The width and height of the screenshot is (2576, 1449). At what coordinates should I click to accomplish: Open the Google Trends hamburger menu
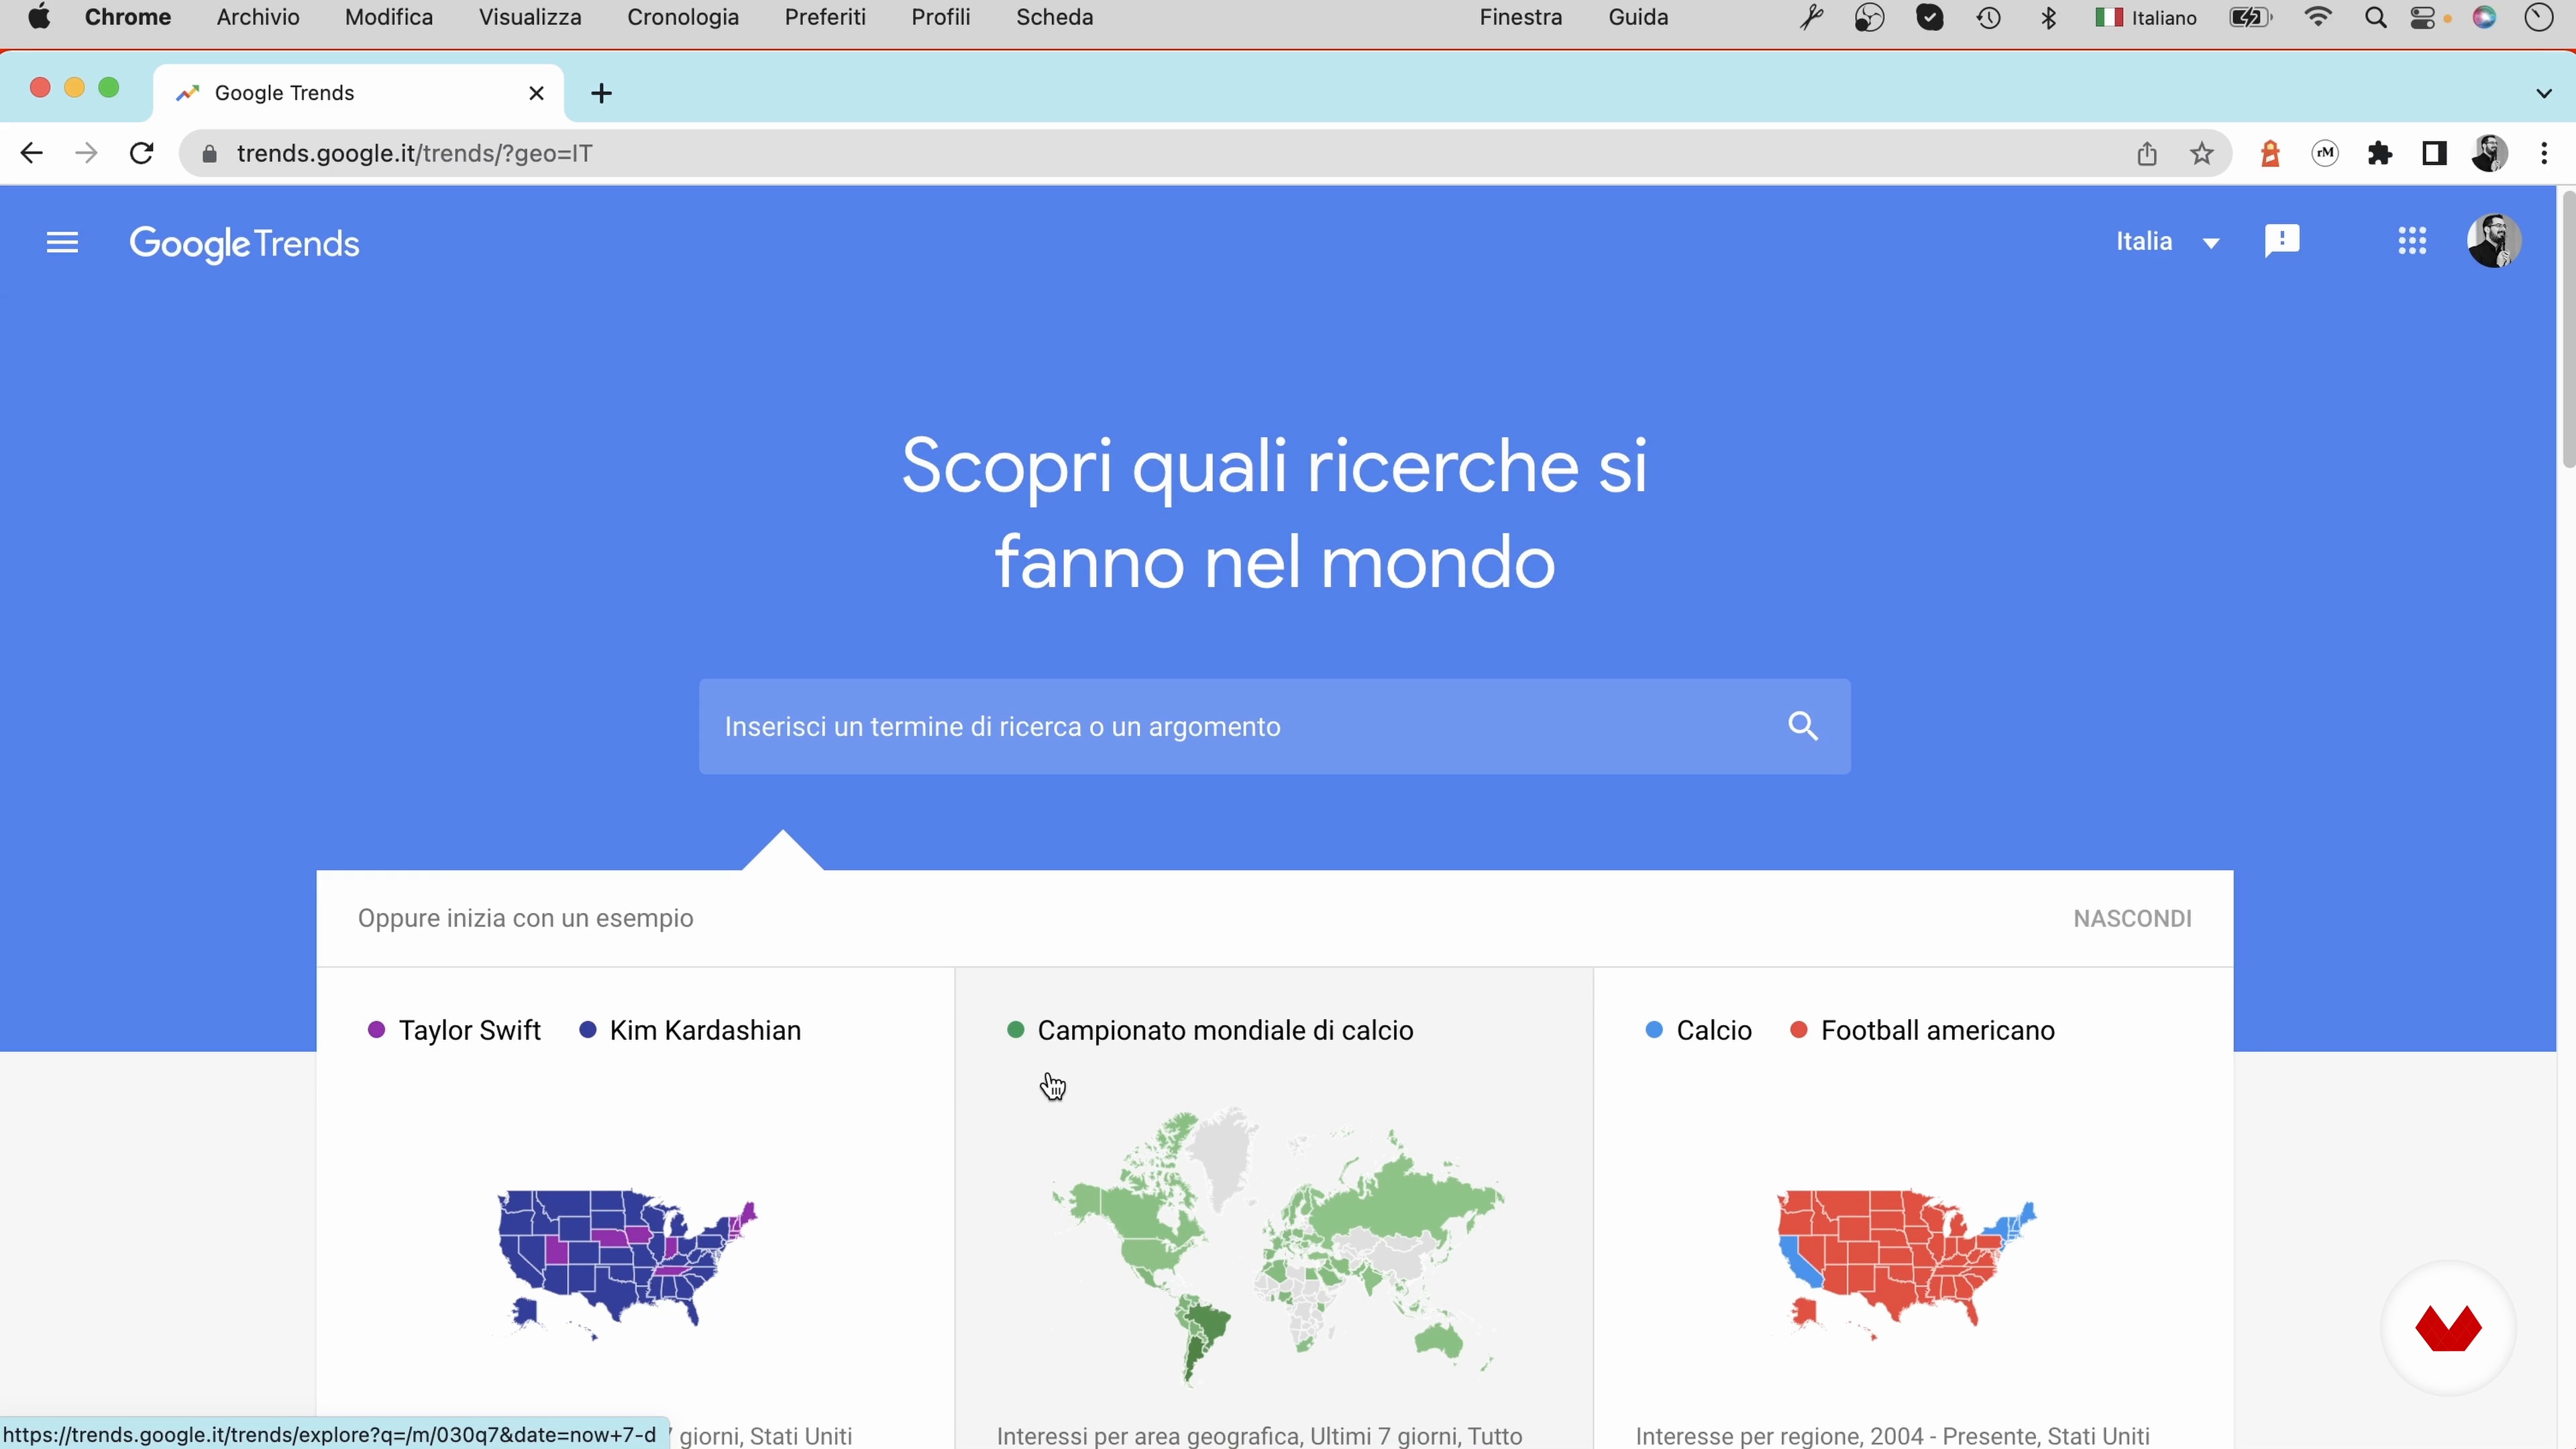coord(62,242)
